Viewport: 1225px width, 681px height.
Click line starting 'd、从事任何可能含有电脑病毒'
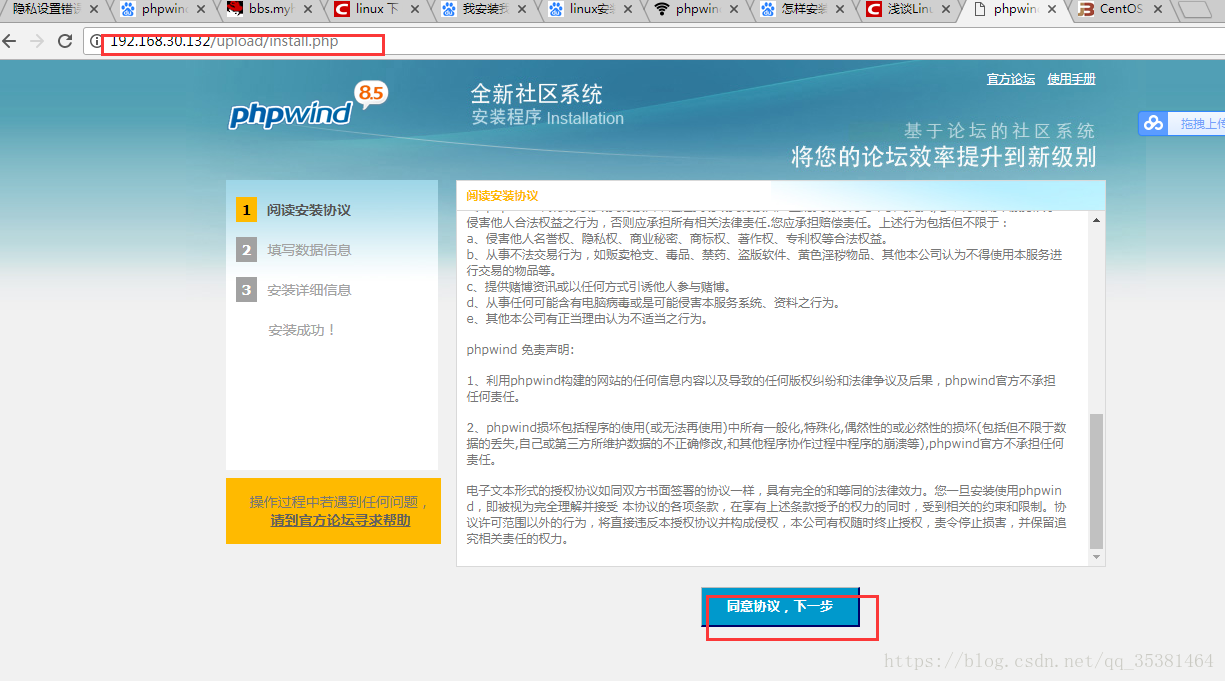pyautogui.click(x=653, y=303)
